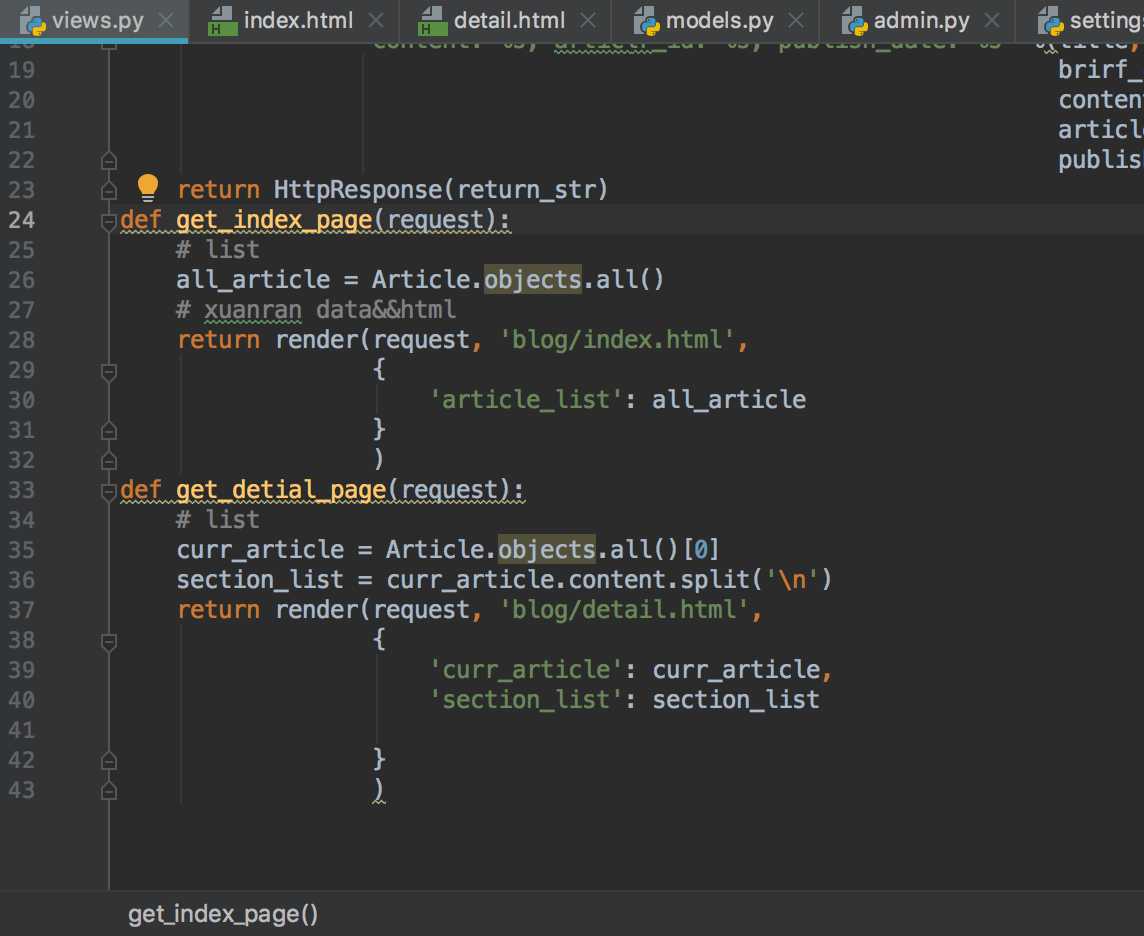The height and width of the screenshot is (936, 1144).
Task: Fold the dict block at line 29
Action: tap(109, 372)
